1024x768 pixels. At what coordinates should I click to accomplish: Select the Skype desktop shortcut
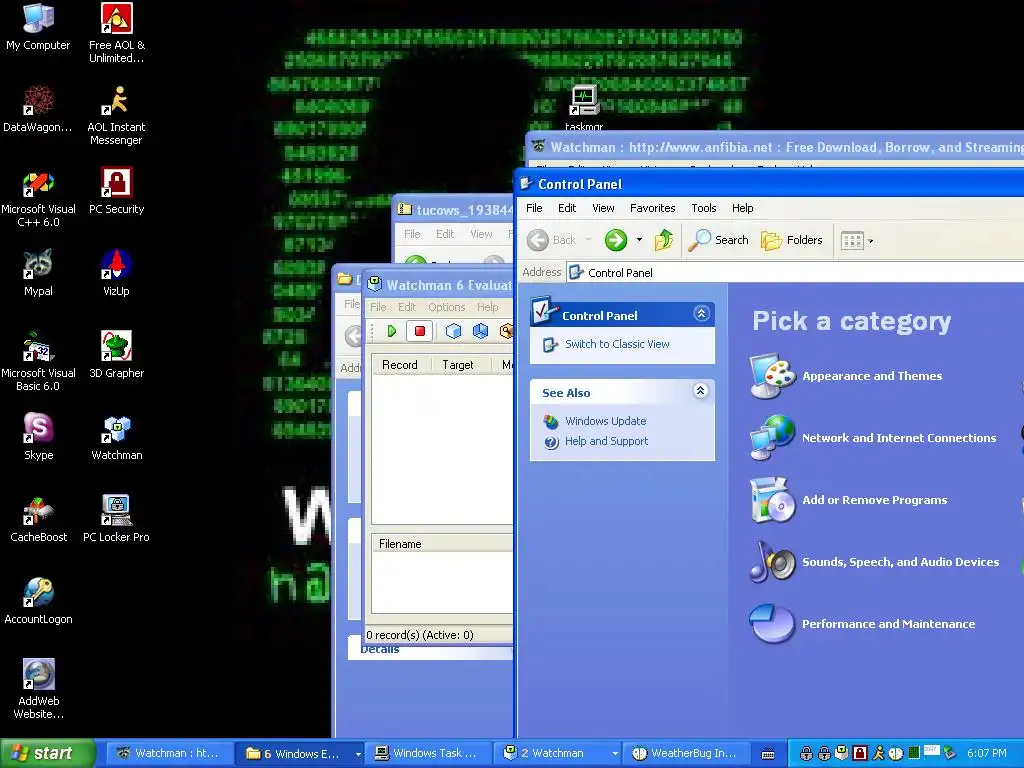click(38, 437)
